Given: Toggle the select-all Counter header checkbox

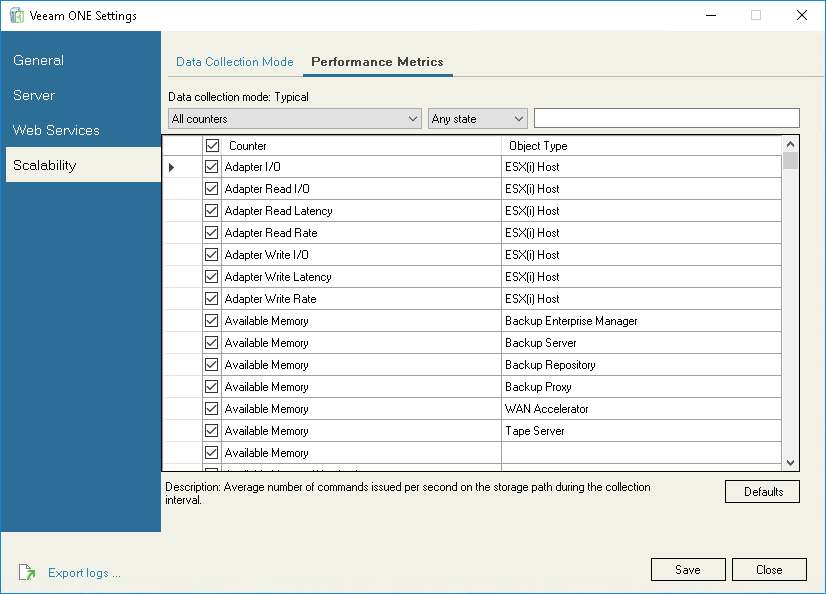Looking at the screenshot, I should pyautogui.click(x=212, y=146).
